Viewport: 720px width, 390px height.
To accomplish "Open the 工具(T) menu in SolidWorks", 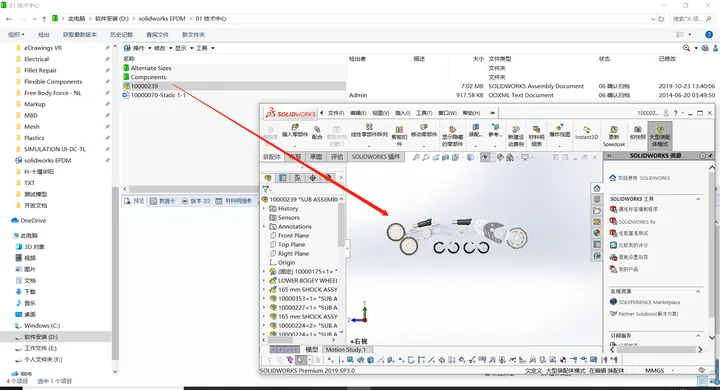I will tap(424, 113).
